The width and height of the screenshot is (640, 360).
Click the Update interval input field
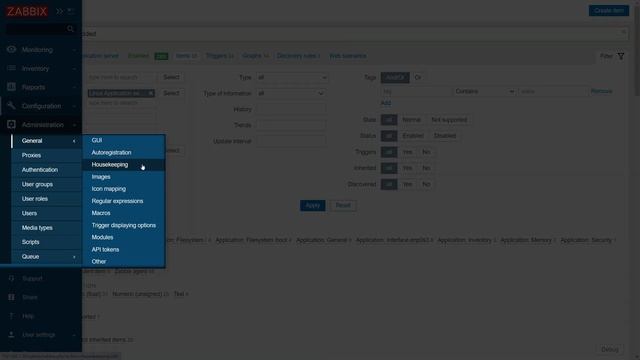tap(291, 141)
